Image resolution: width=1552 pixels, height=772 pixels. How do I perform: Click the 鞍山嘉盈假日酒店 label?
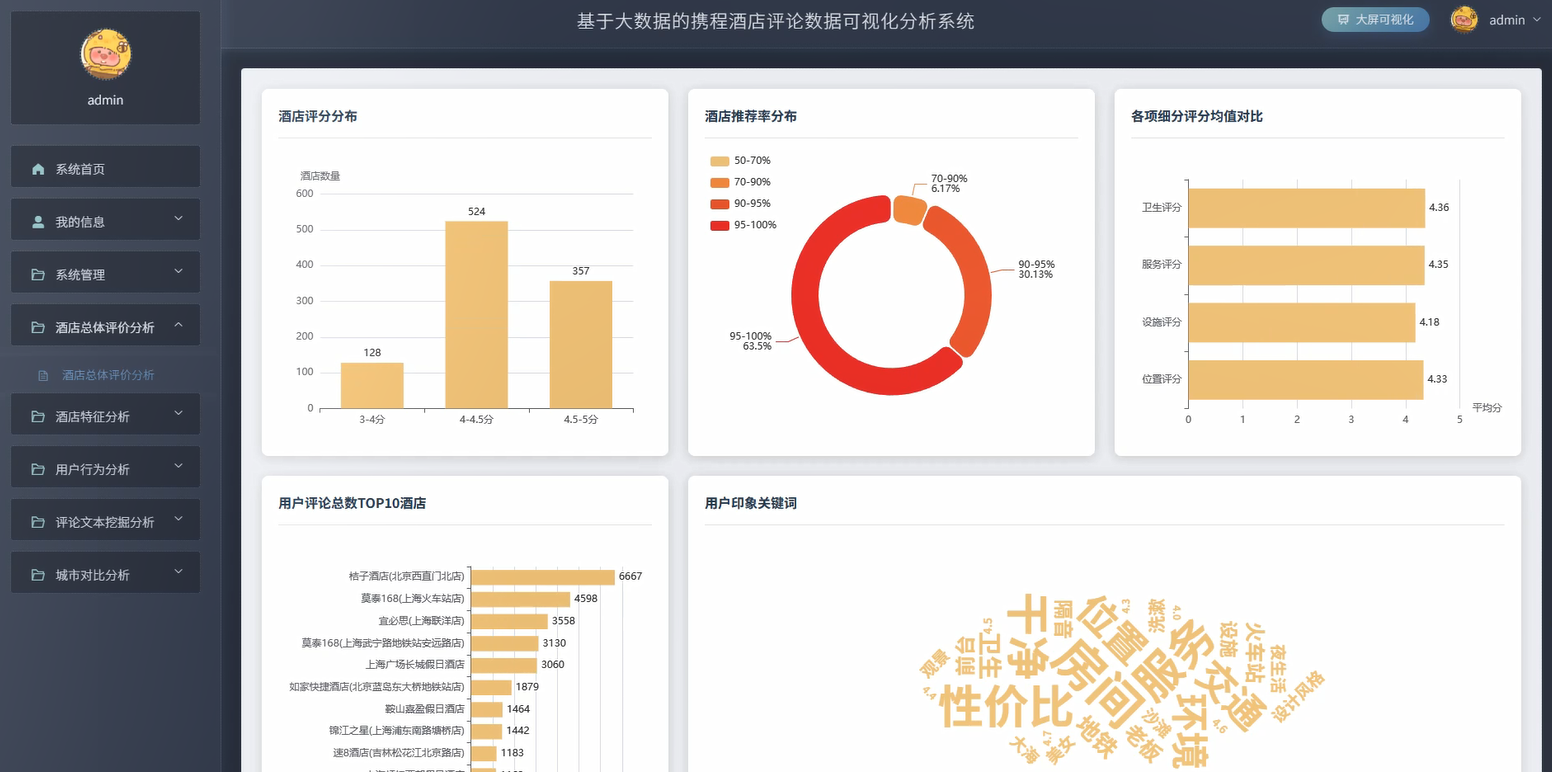(424, 709)
